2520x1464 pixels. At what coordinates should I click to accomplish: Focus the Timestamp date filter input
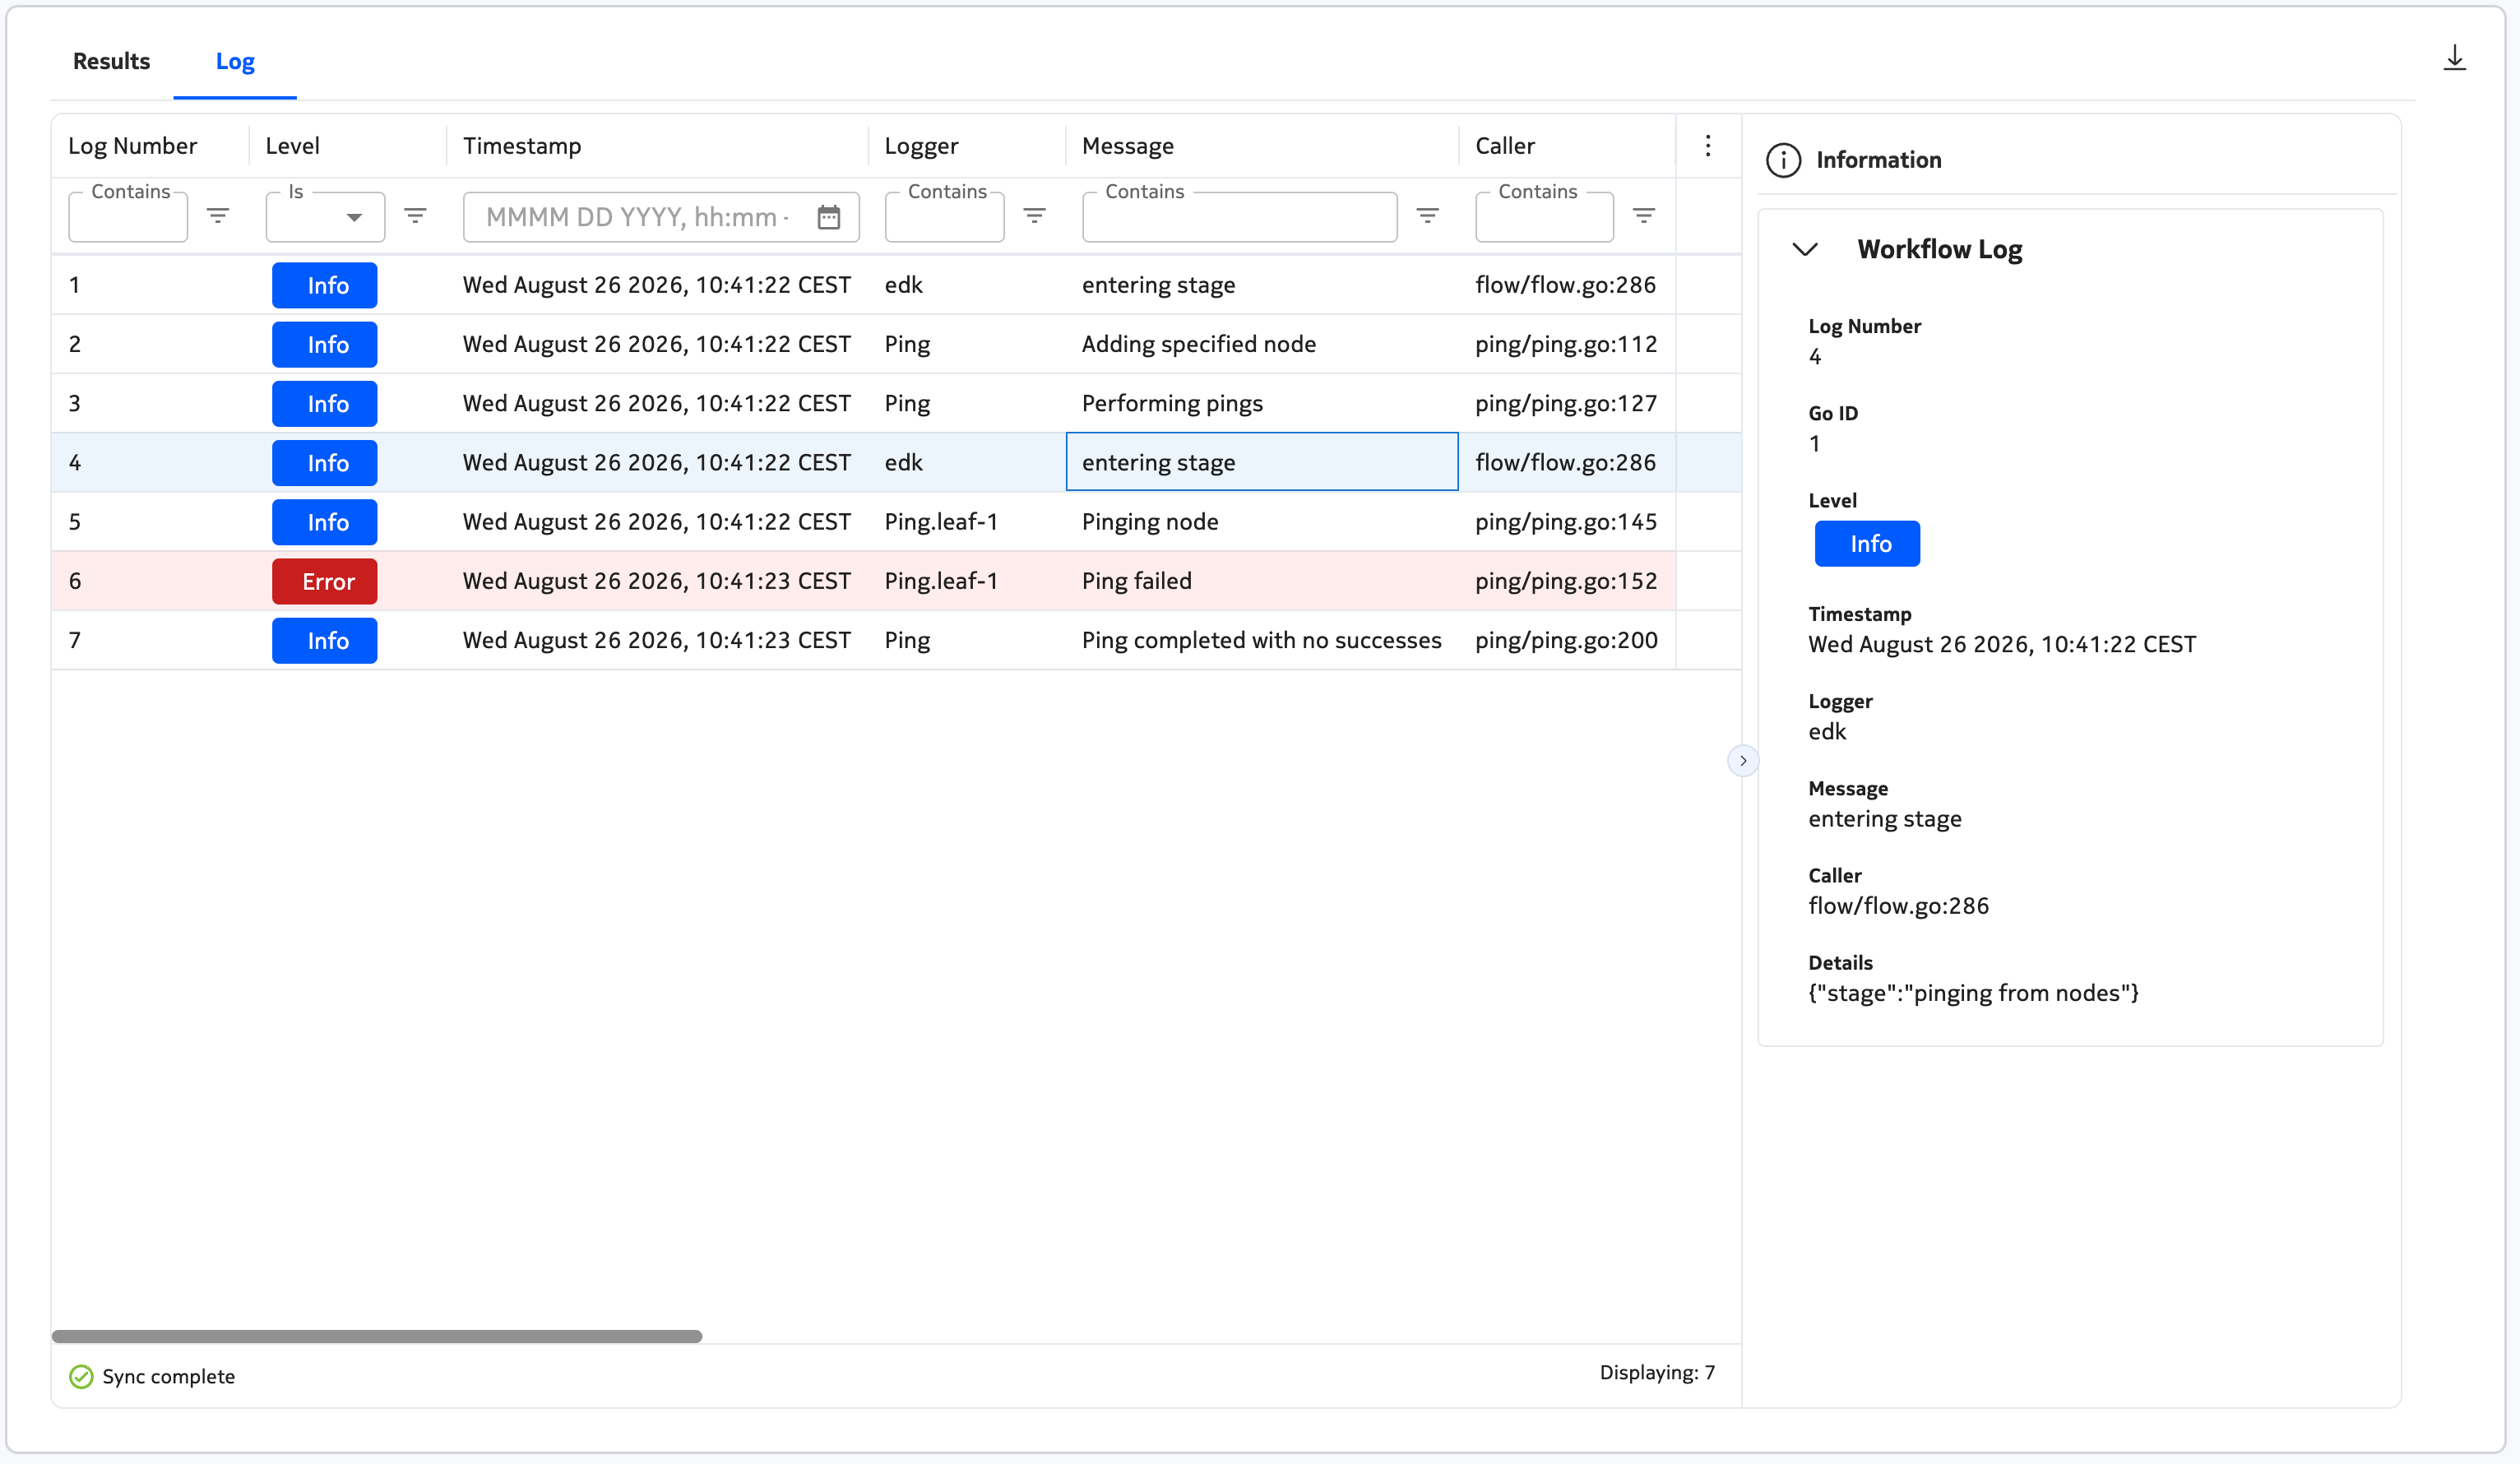pyautogui.click(x=638, y=217)
